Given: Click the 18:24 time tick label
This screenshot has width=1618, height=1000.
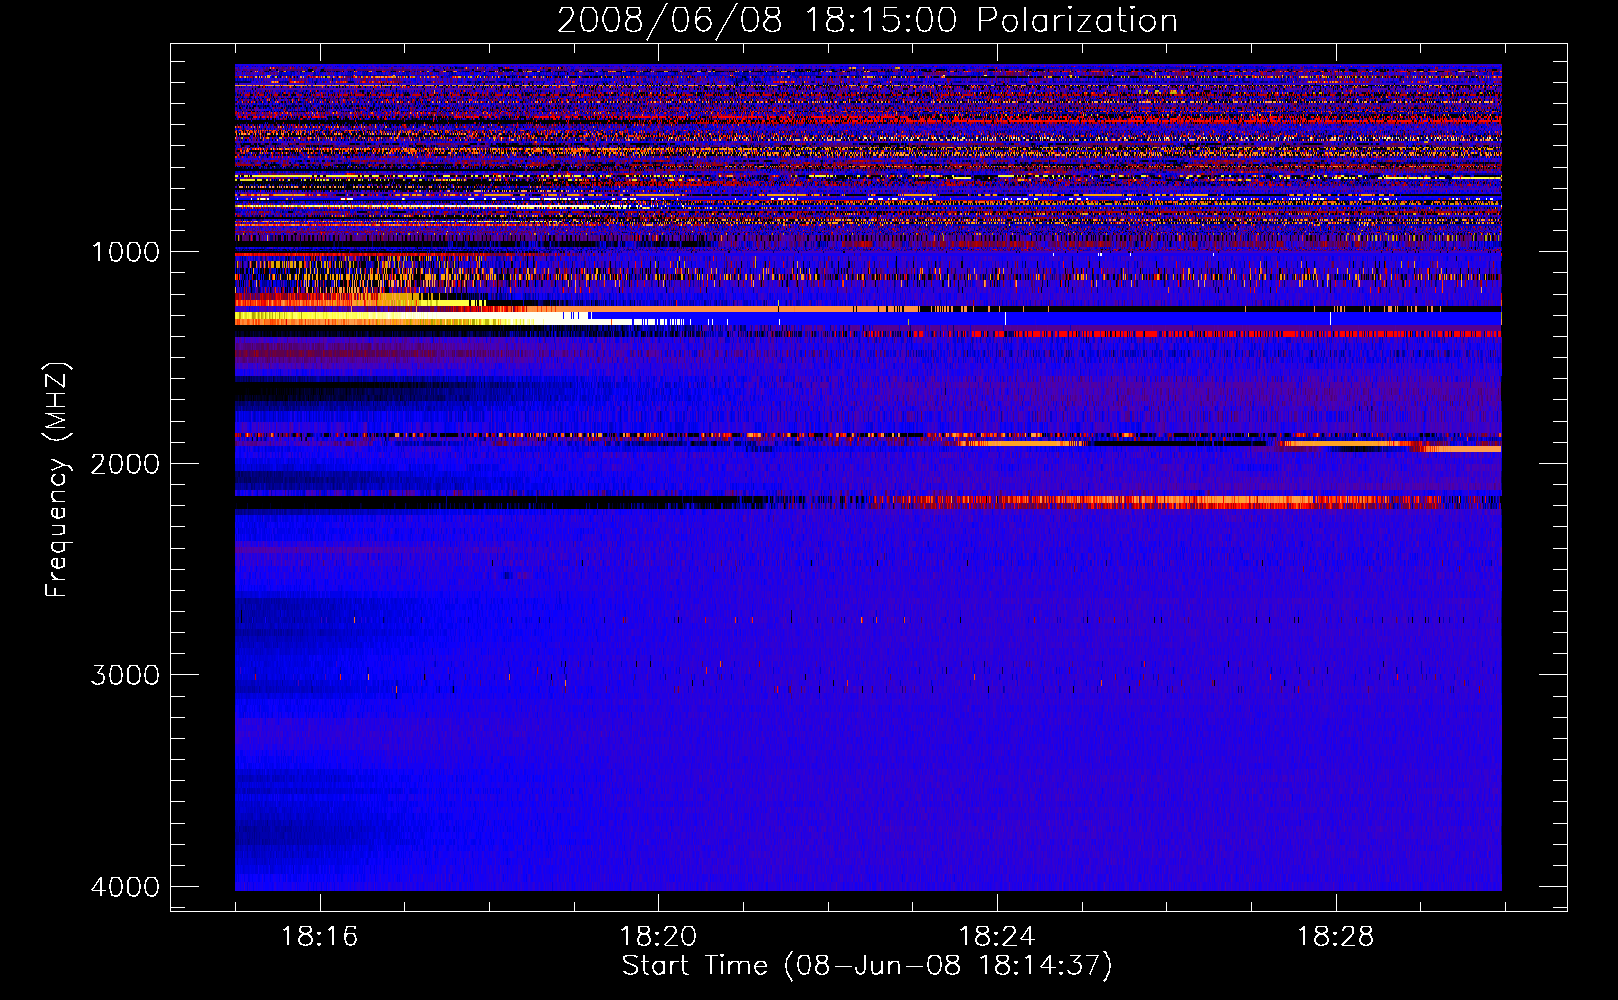Looking at the screenshot, I should pos(997,937).
